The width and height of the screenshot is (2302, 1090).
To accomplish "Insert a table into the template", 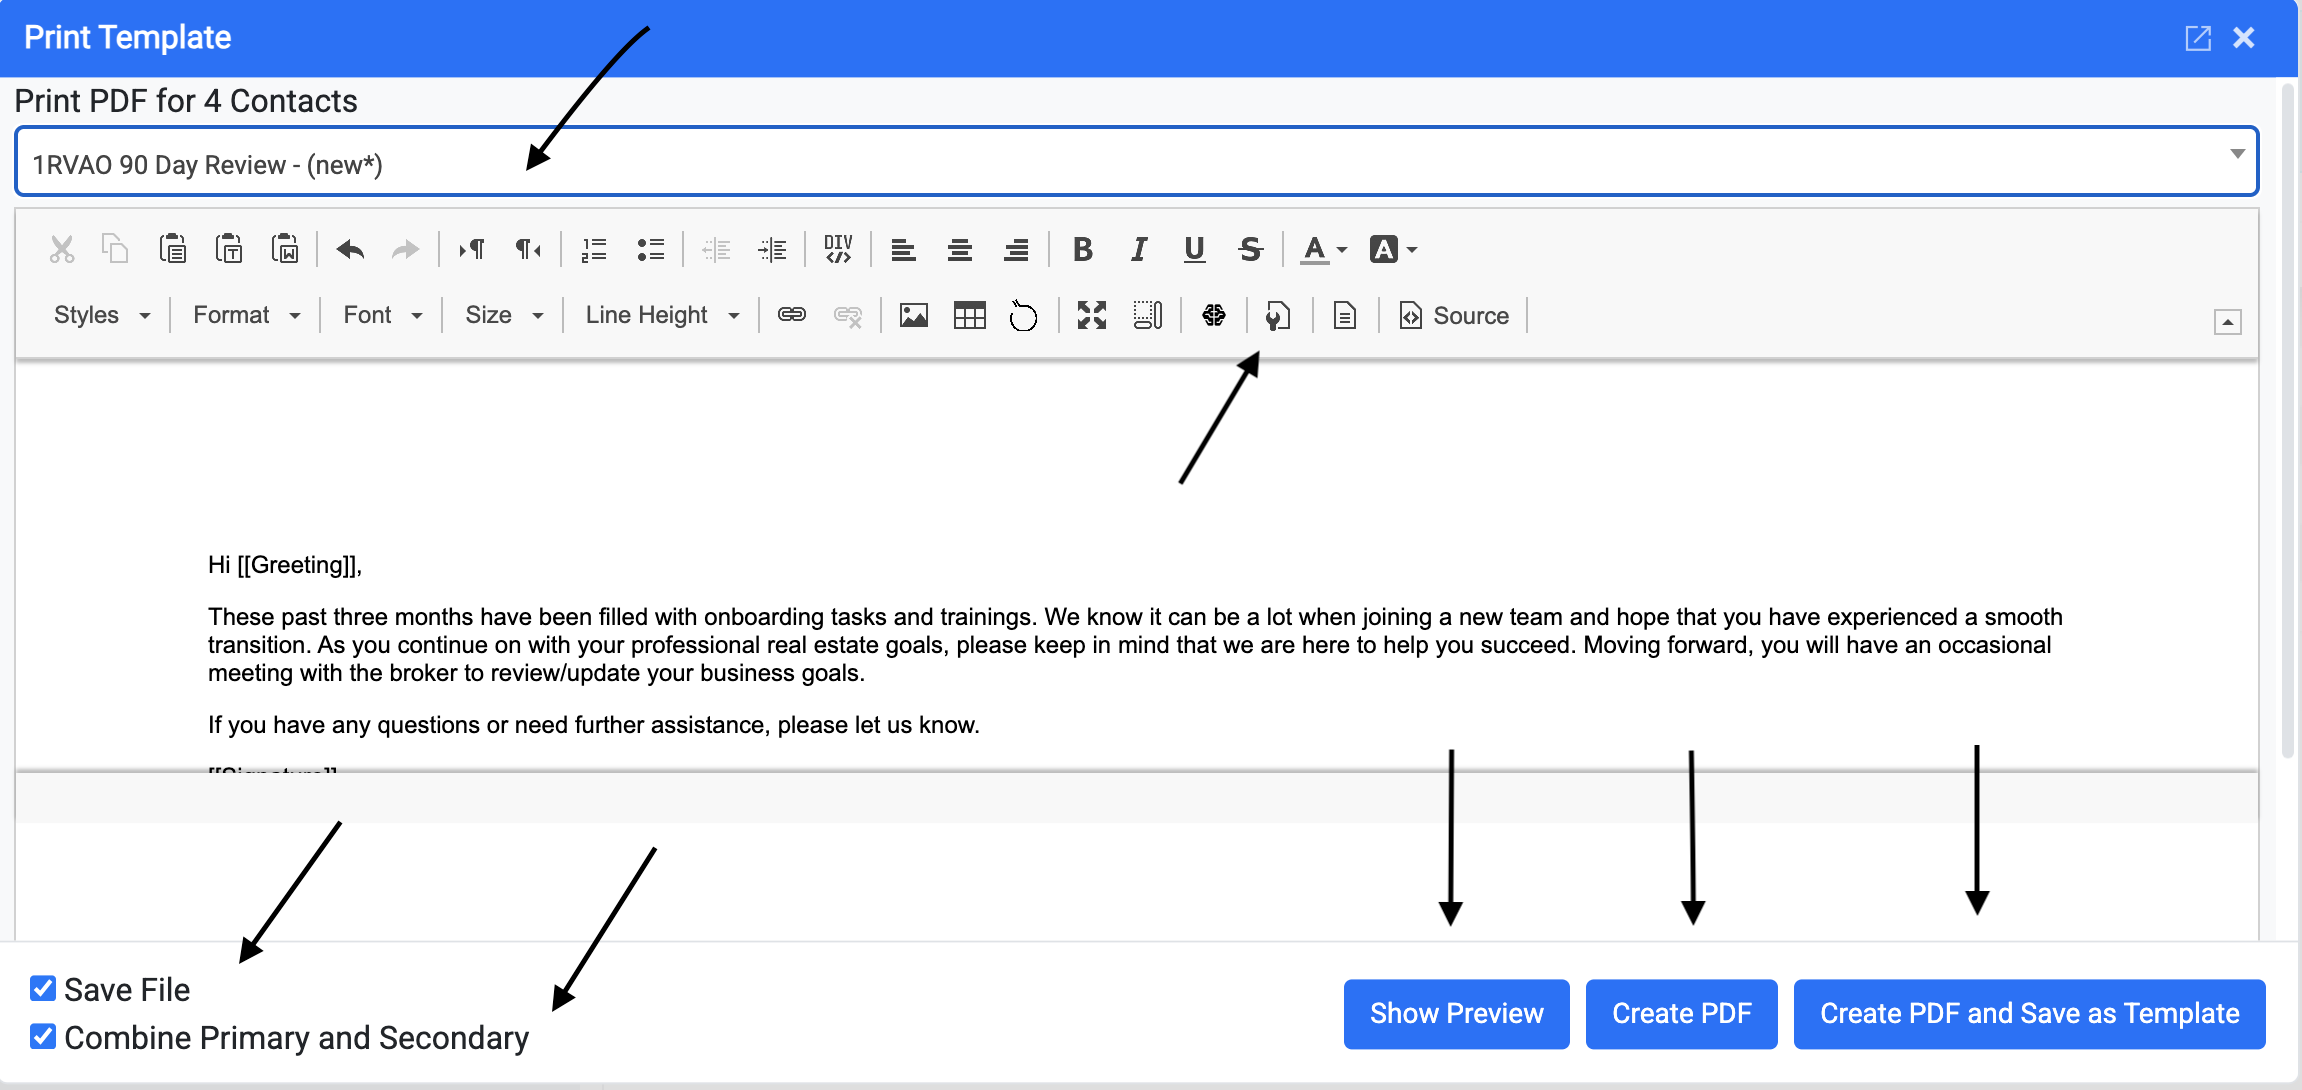I will tap(969, 316).
